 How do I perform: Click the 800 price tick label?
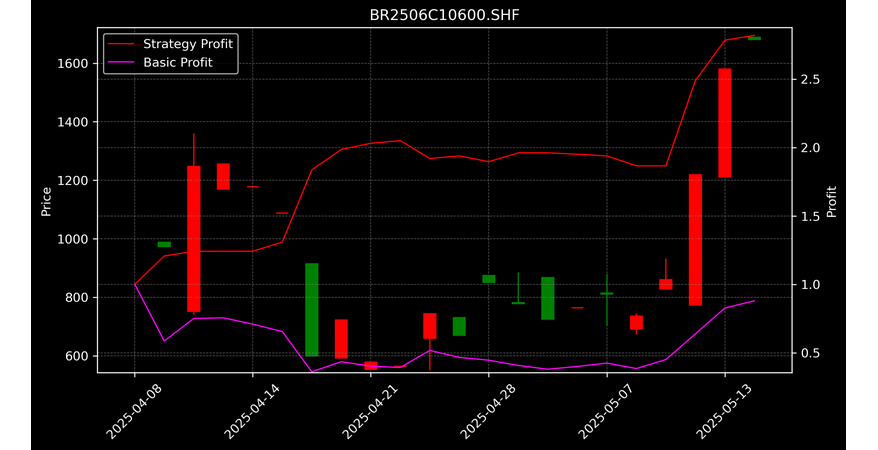click(77, 298)
